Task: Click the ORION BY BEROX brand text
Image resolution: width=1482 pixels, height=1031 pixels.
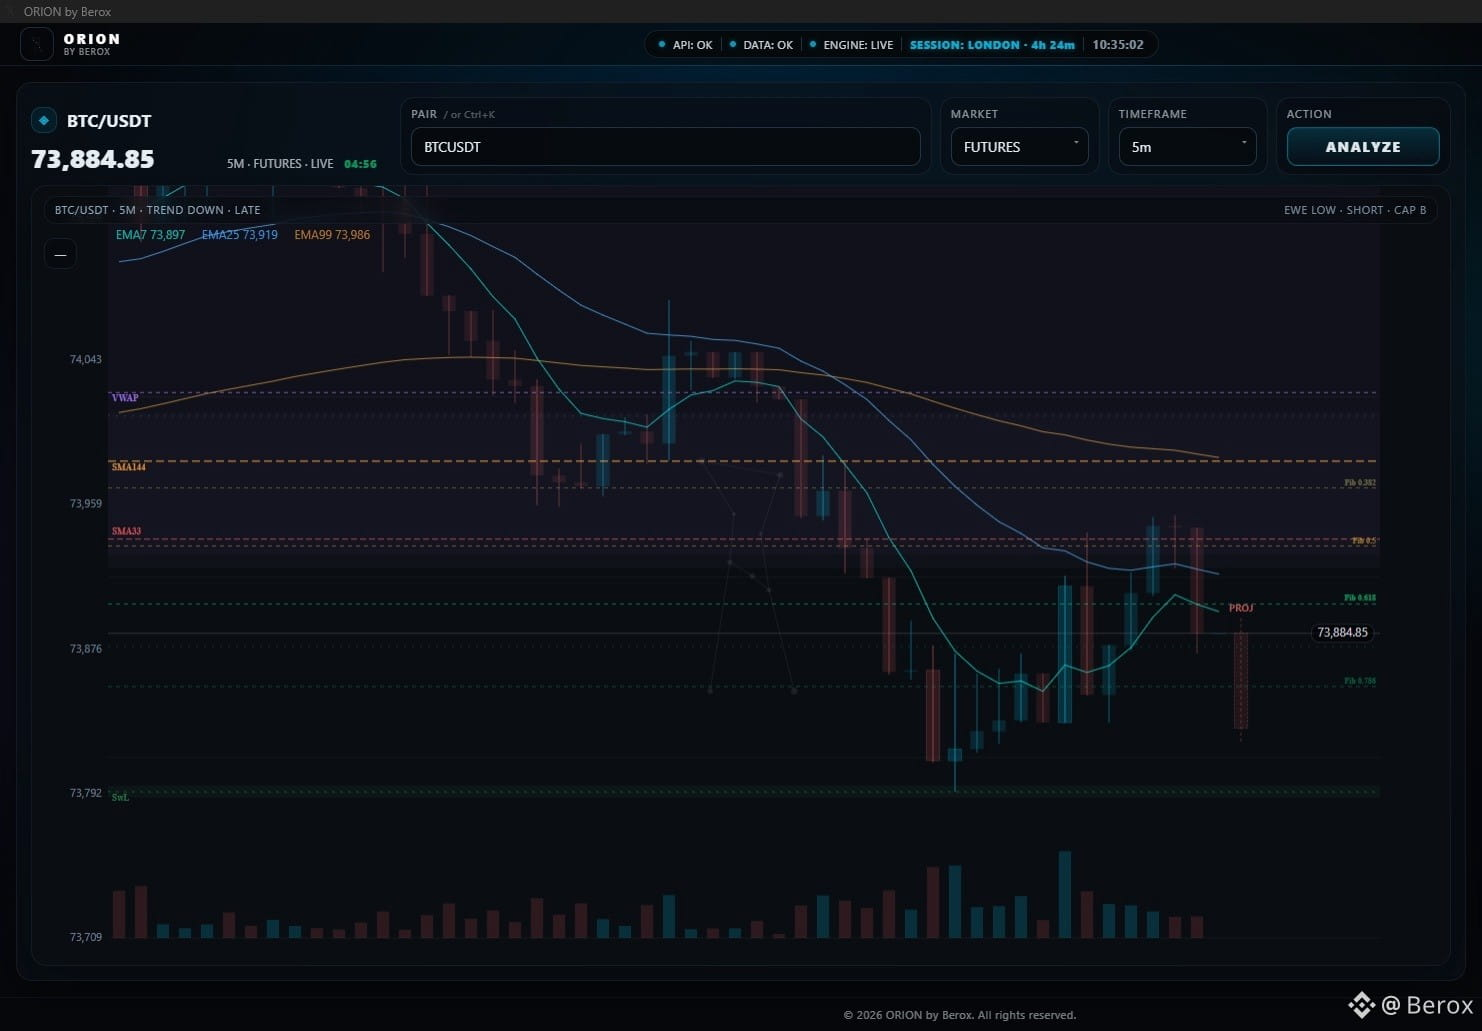Action: pyautogui.click(x=91, y=45)
